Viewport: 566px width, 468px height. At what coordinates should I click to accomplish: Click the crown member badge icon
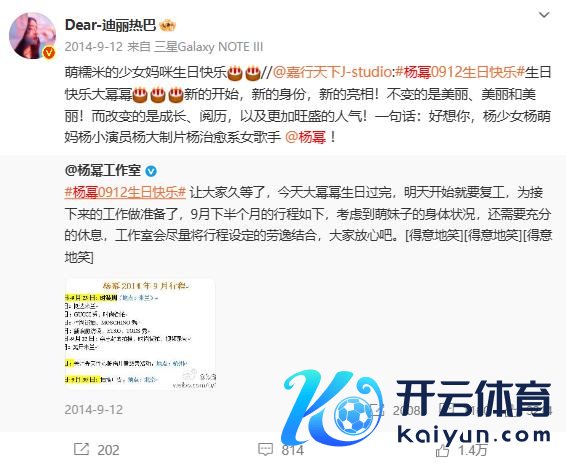point(167,25)
